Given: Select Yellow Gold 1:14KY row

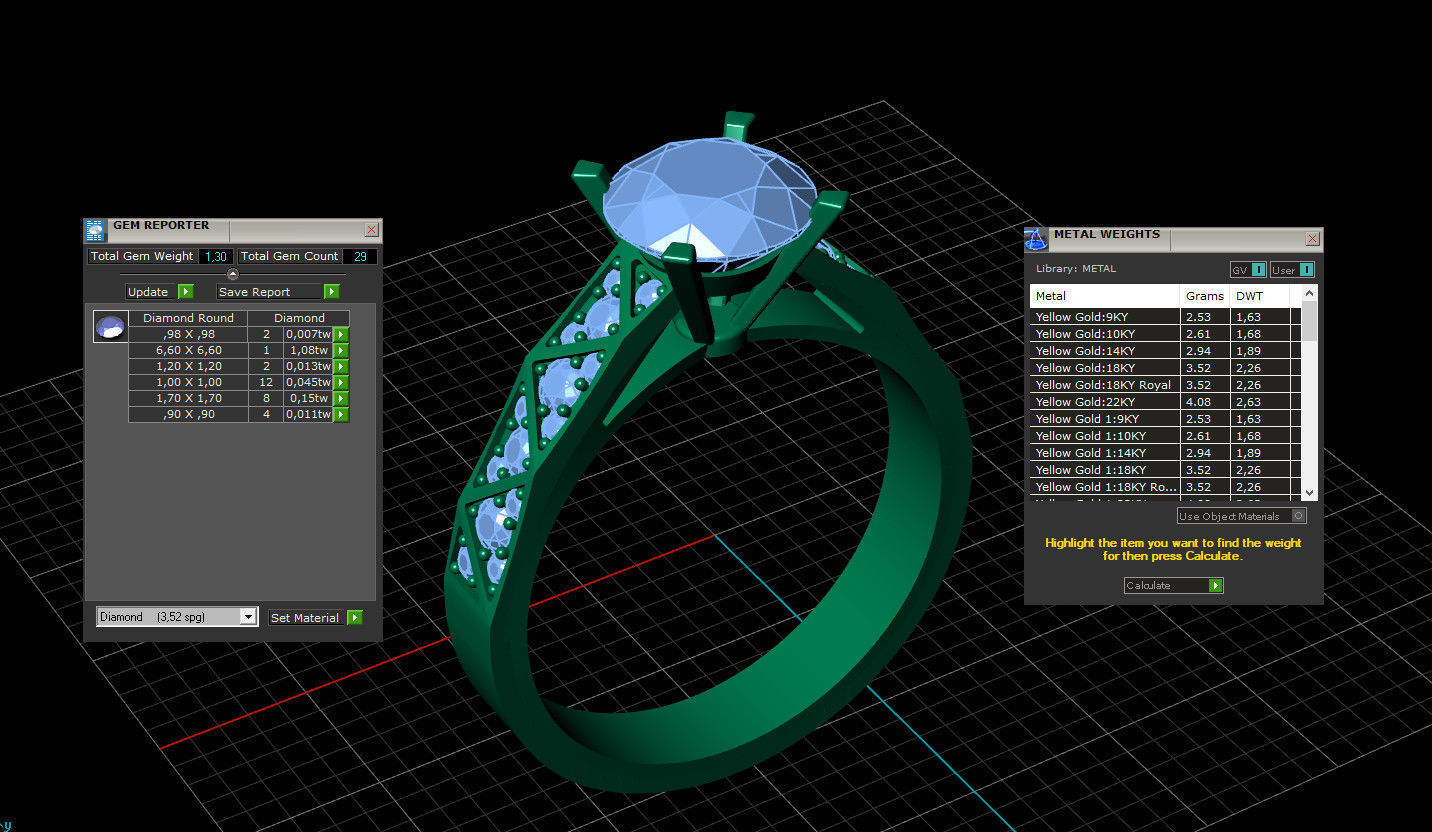Looking at the screenshot, I should pos(1166,453).
